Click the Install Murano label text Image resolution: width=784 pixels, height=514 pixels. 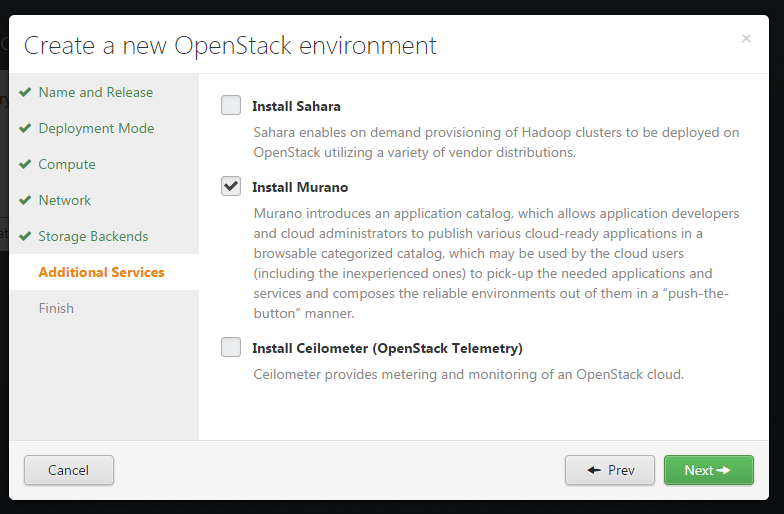pos(300,187)
